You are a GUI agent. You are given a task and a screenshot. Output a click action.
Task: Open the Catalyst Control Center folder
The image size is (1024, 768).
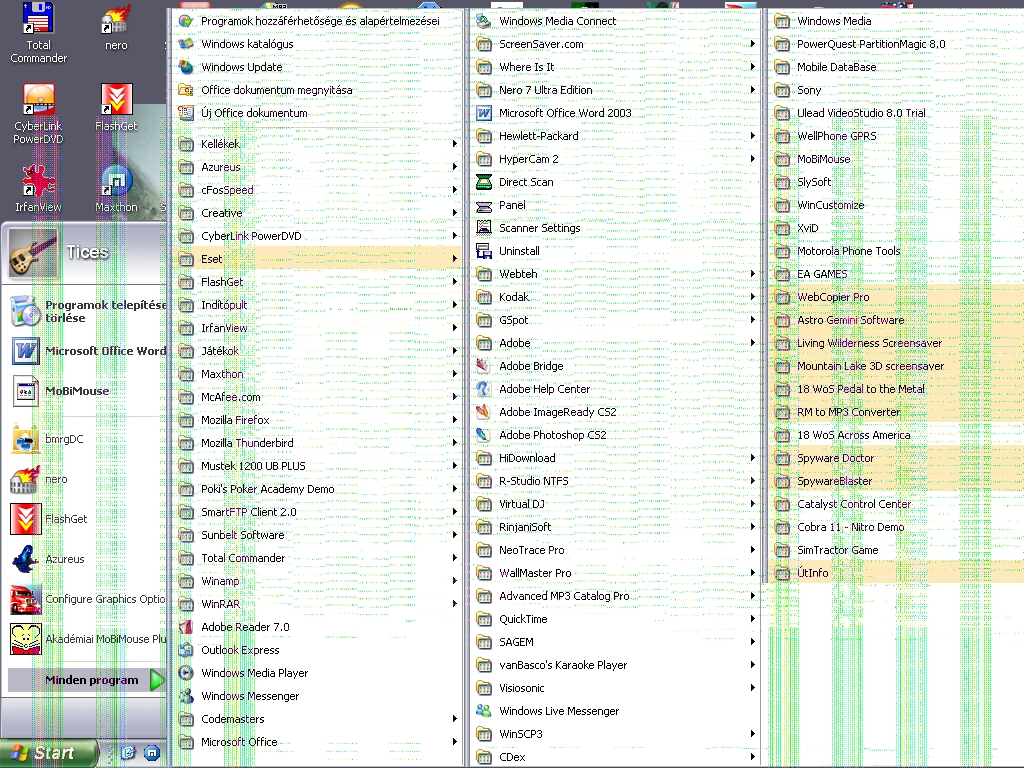click(x=897, y=504)
